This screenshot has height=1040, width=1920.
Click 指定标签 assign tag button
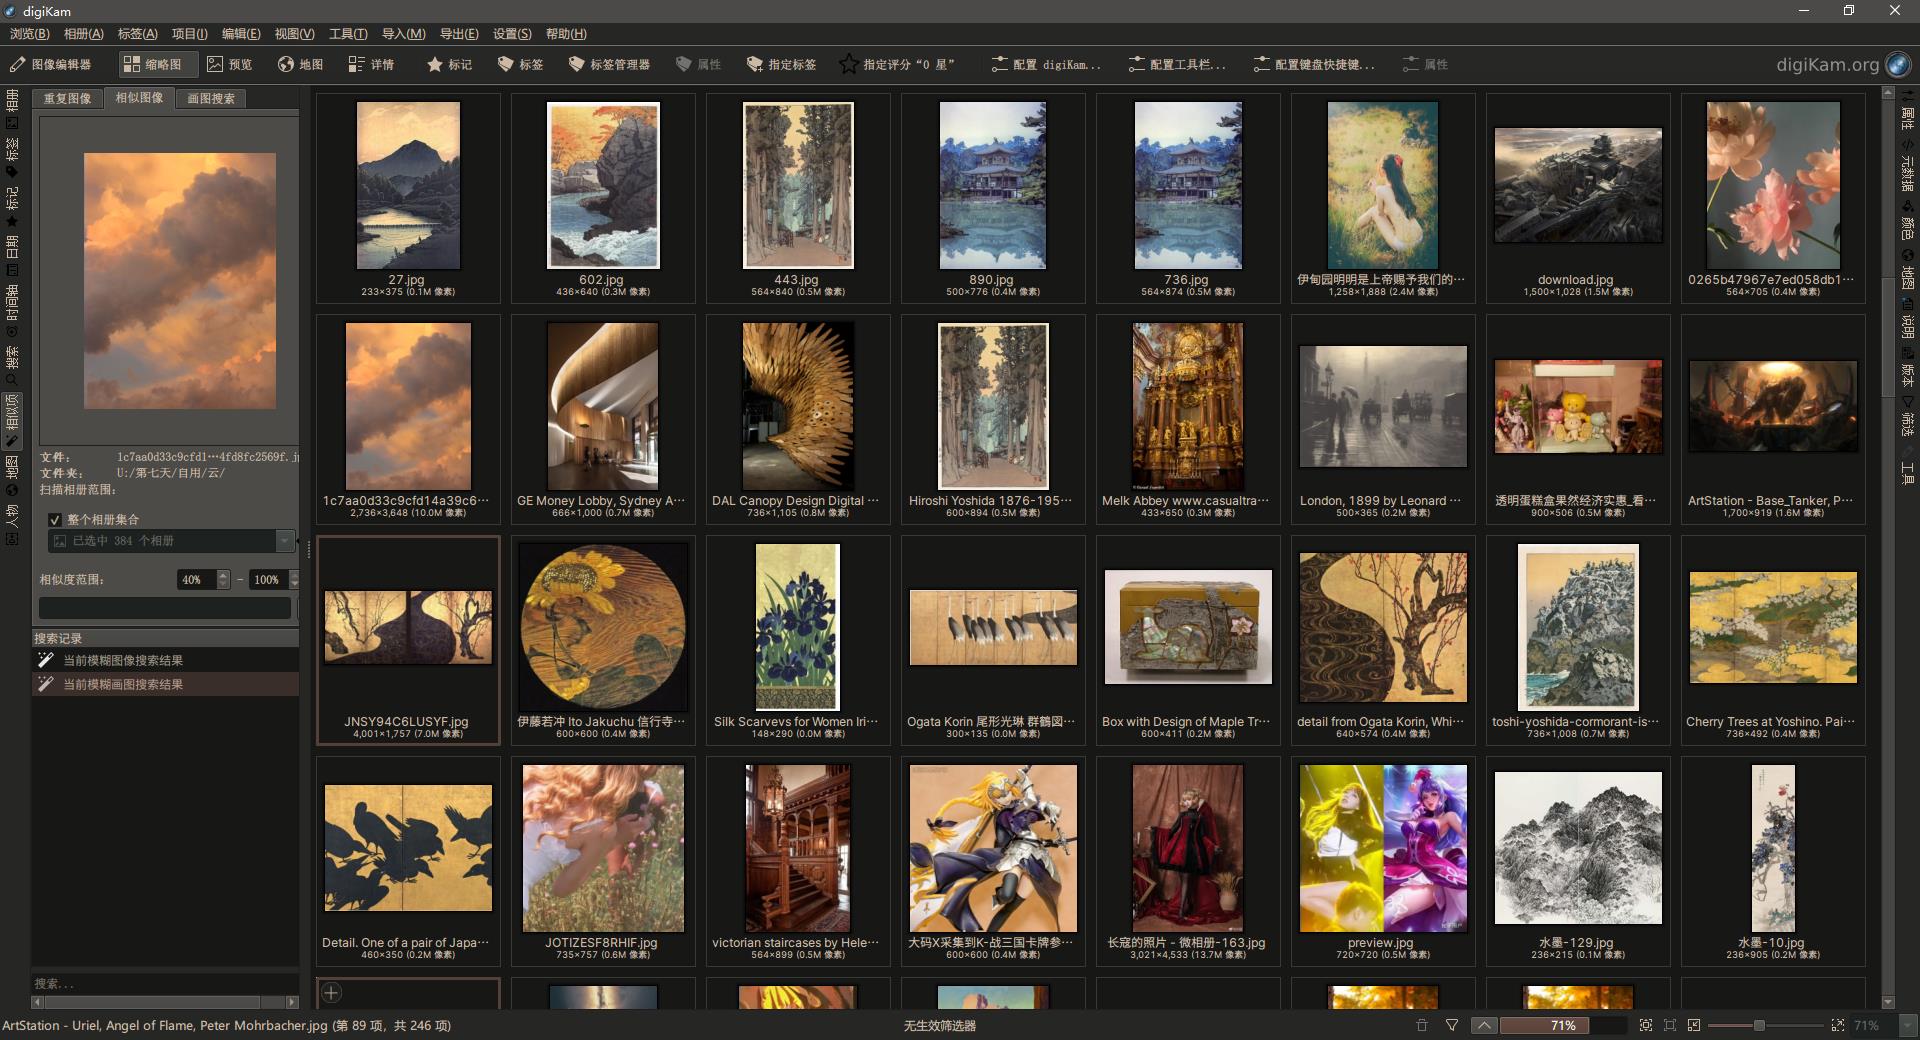(x=782, y=64)
